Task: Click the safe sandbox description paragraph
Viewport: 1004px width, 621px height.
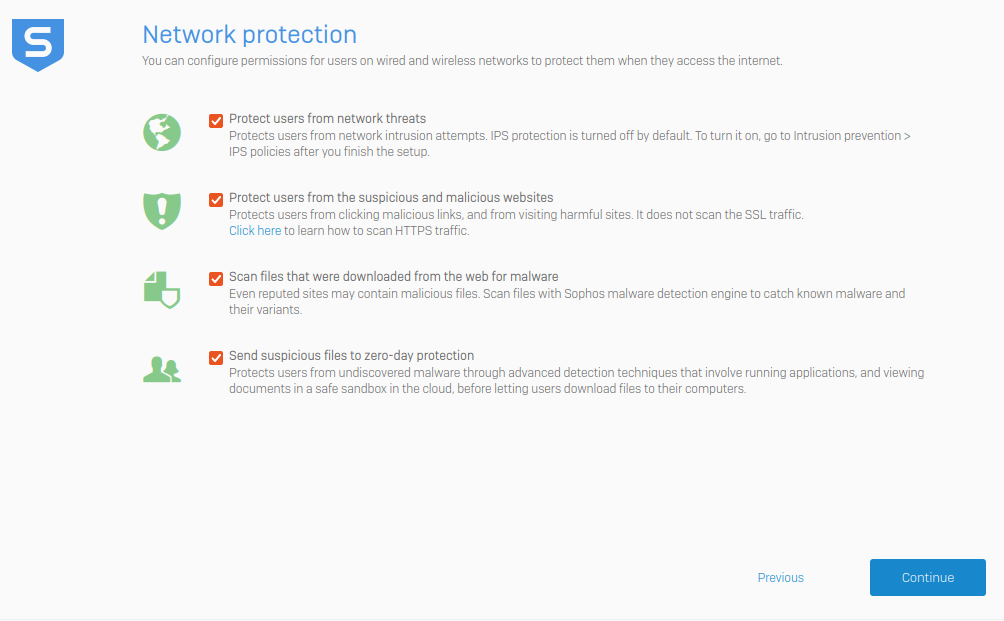Action: [x=576, y=380]
